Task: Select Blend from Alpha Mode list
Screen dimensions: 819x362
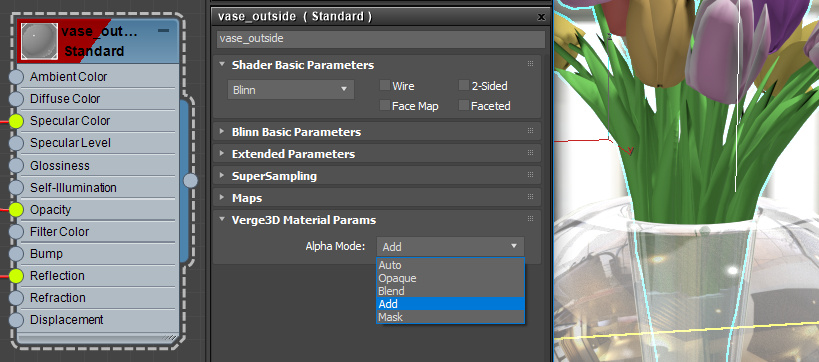Action: point(450,291)
